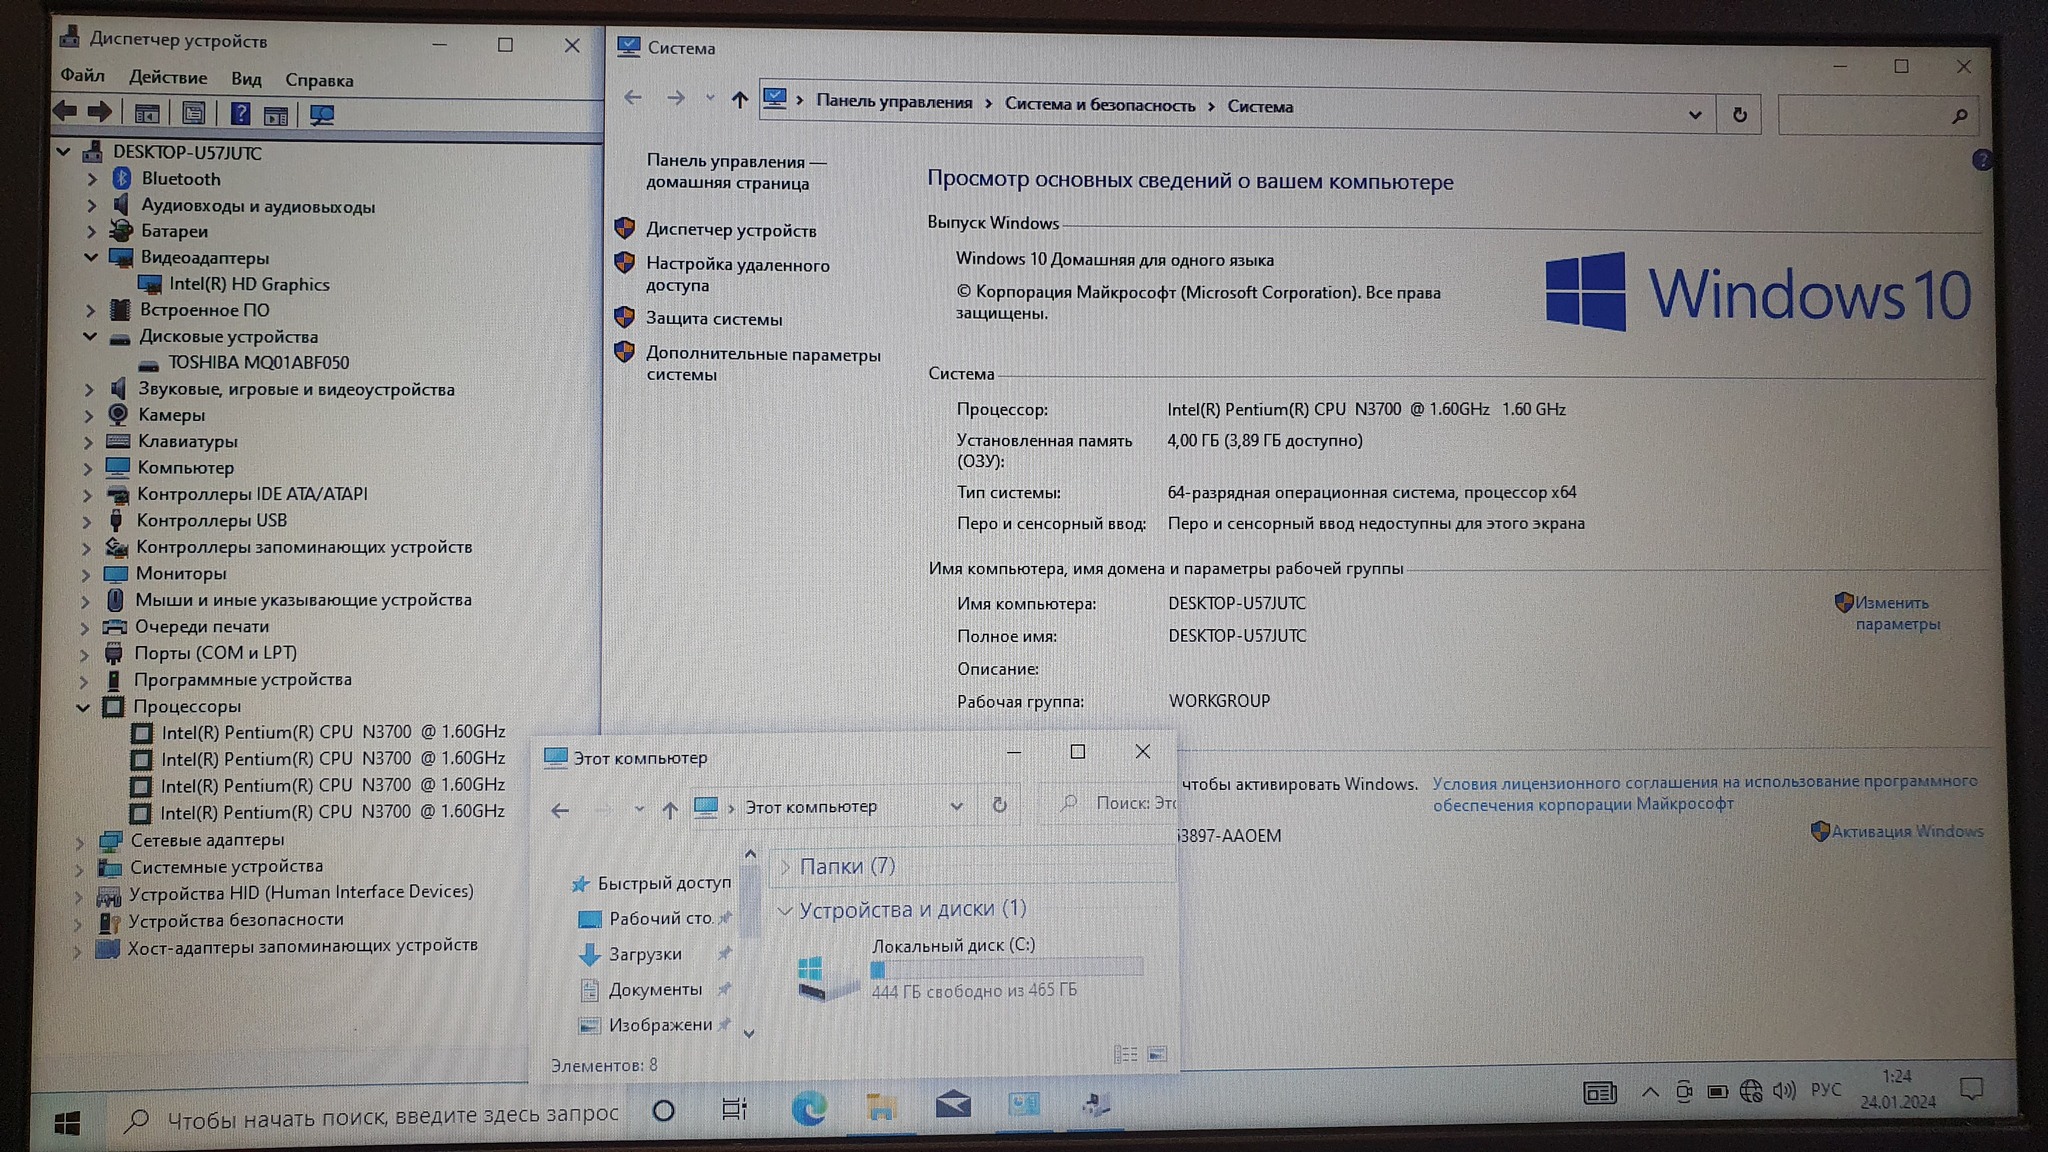Click the Task View taskbar icon
The height and width of the screenshot is (1152, 2048).
(x=734, y=1109)
